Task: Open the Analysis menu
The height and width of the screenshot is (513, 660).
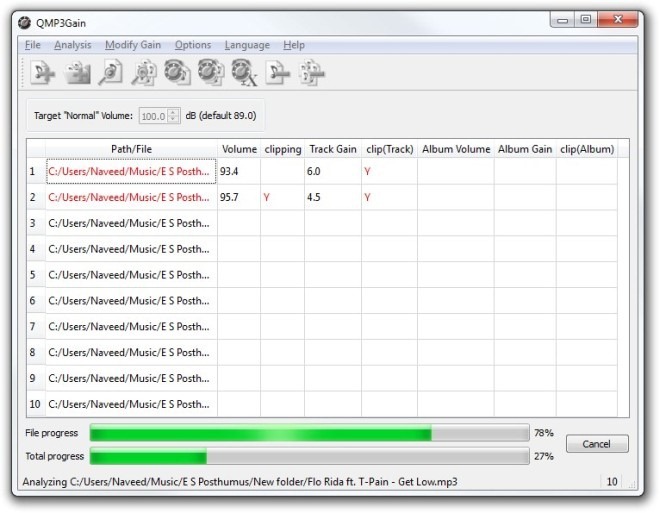Action: point(72,45)
